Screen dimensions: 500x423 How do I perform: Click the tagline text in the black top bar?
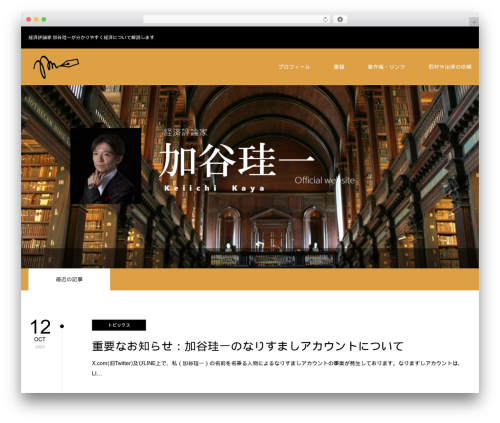click(91, 37)
